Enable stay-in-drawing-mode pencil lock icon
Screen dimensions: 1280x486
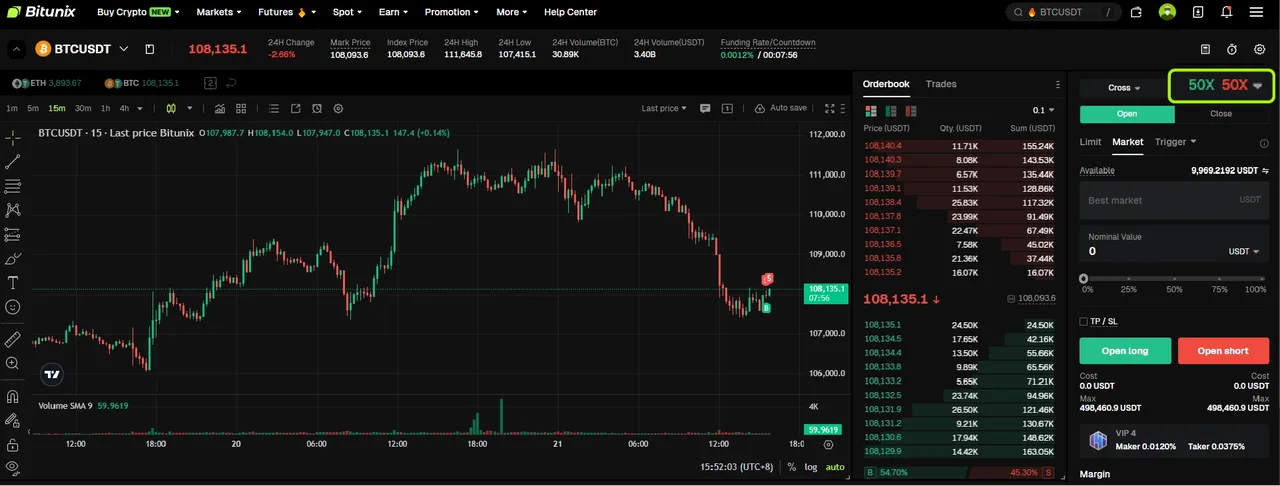pyautogui.click(x=13, y=421)
